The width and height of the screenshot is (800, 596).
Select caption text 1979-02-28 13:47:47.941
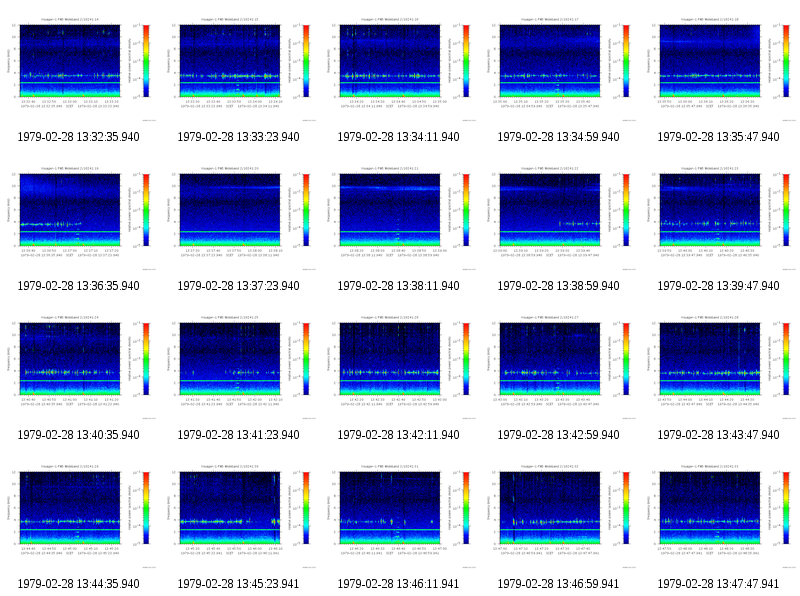pos(718,584)
